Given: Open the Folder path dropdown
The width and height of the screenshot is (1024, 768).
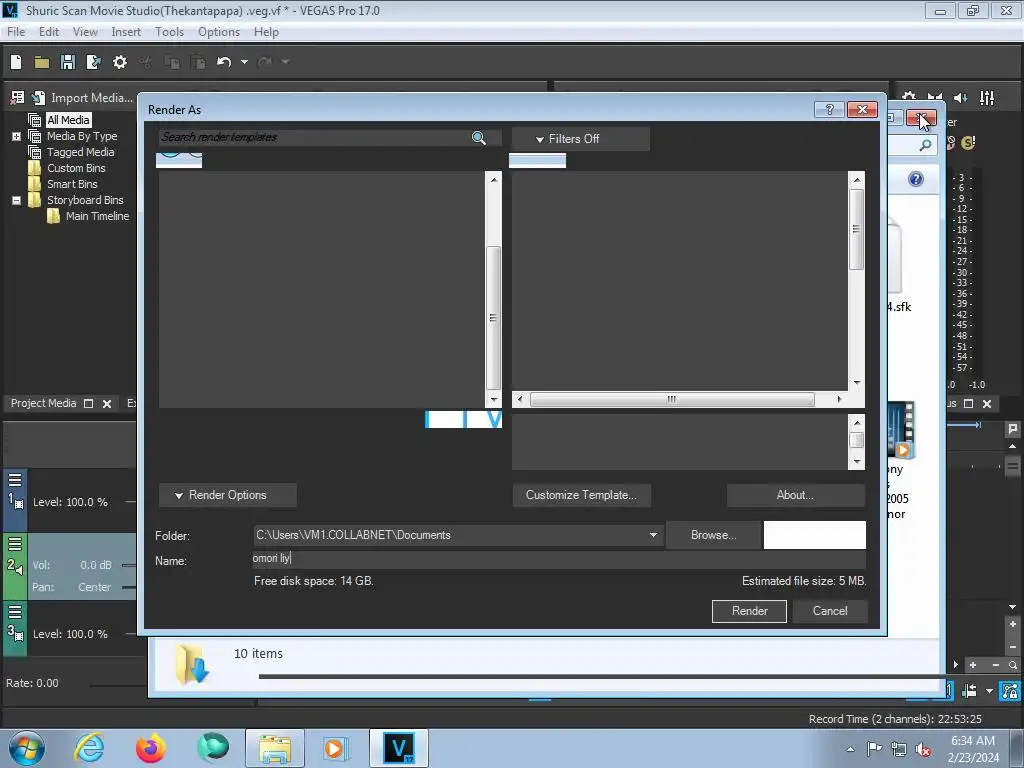Looking at the screenshot, I should click(x=652, y=535).
